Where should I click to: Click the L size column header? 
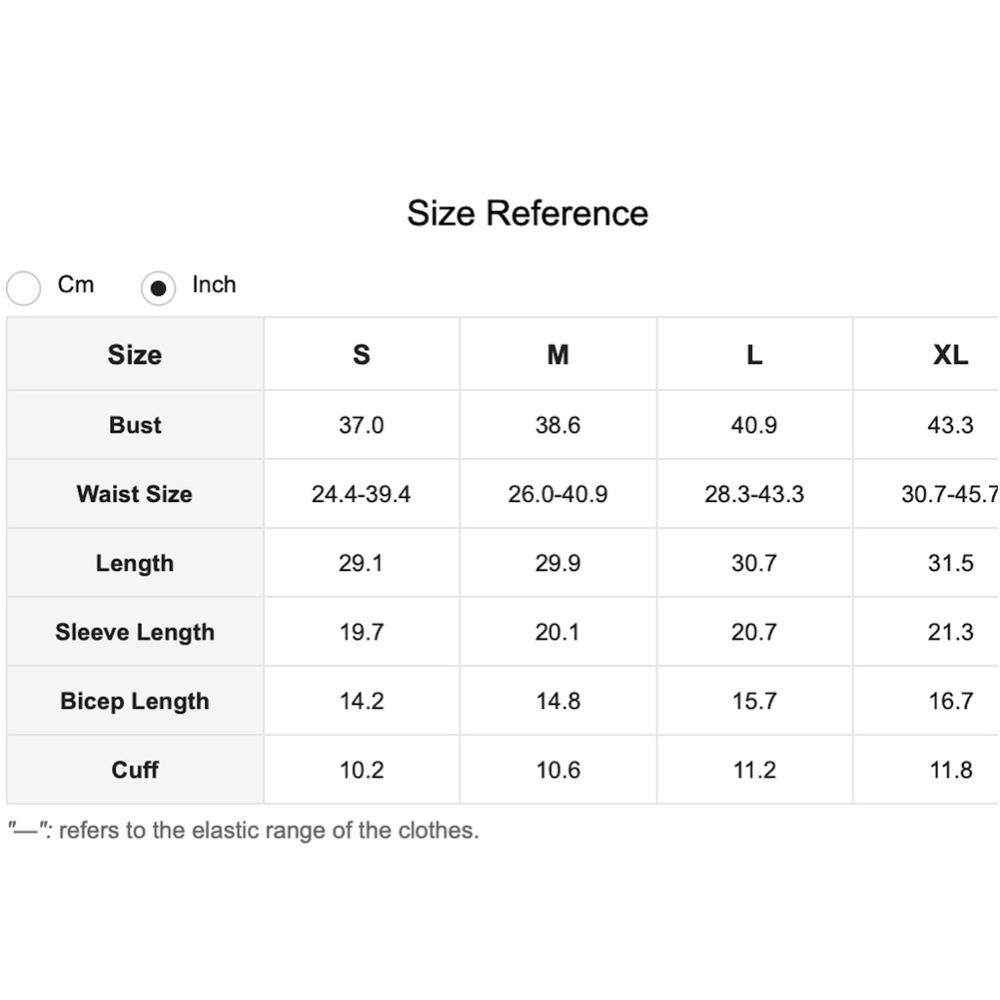pos(754,355)
